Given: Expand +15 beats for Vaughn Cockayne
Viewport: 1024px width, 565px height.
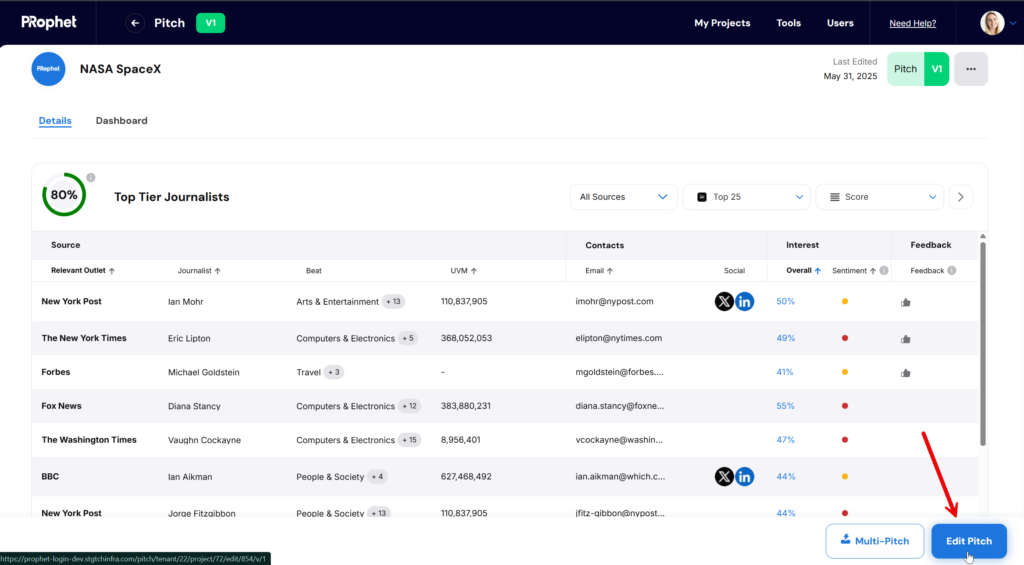Looking at the screenshot, I should tap(409, 440).
